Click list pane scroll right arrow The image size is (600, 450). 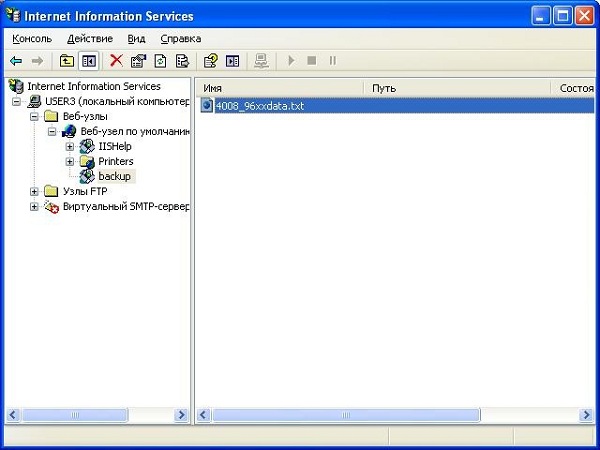point(586,415)
